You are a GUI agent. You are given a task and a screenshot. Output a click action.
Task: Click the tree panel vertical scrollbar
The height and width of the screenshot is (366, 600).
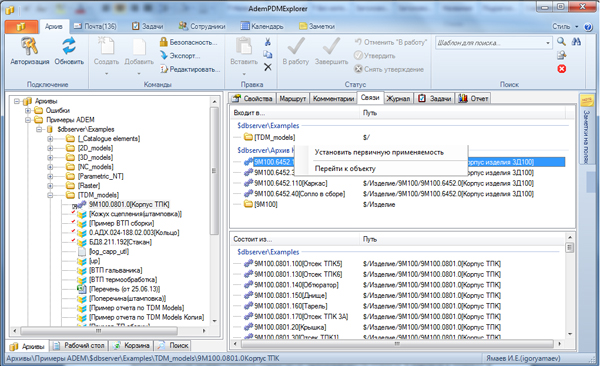coord(214,171)
